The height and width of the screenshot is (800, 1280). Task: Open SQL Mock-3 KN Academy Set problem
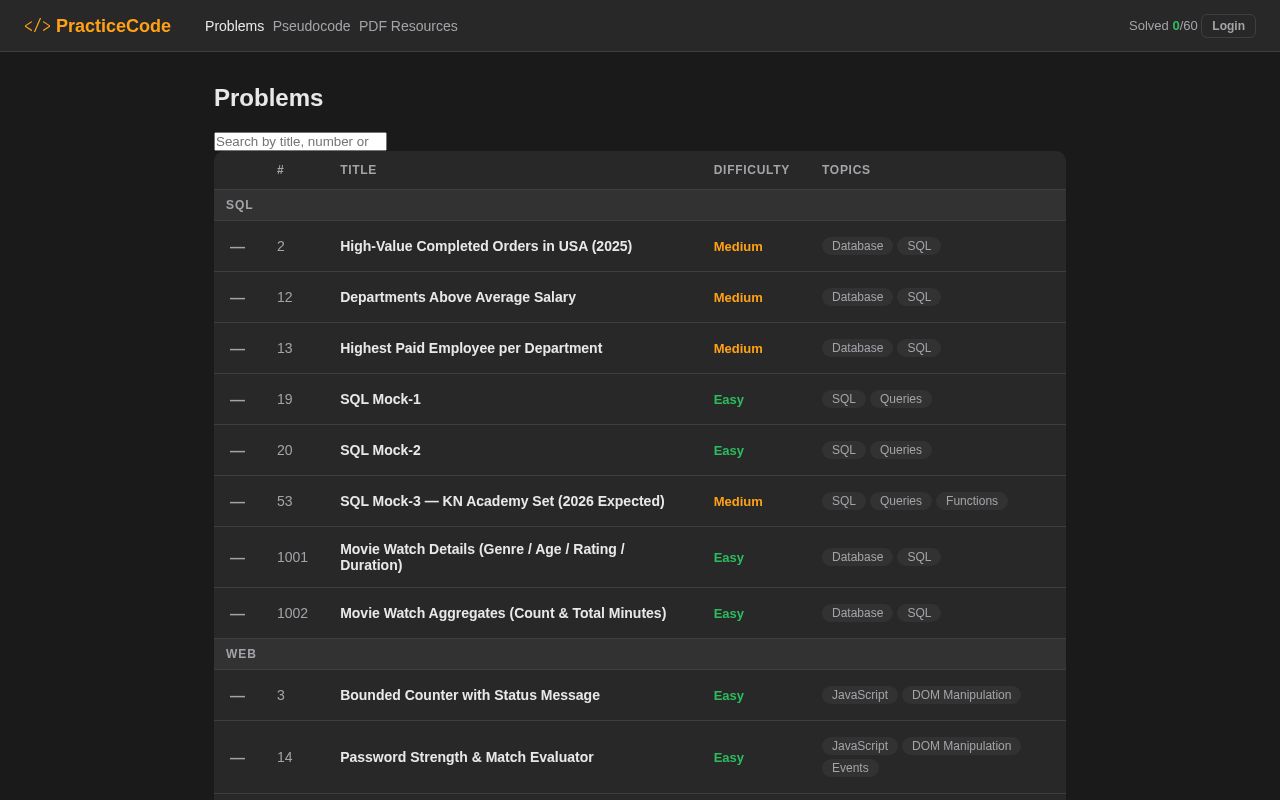point(502,501)
